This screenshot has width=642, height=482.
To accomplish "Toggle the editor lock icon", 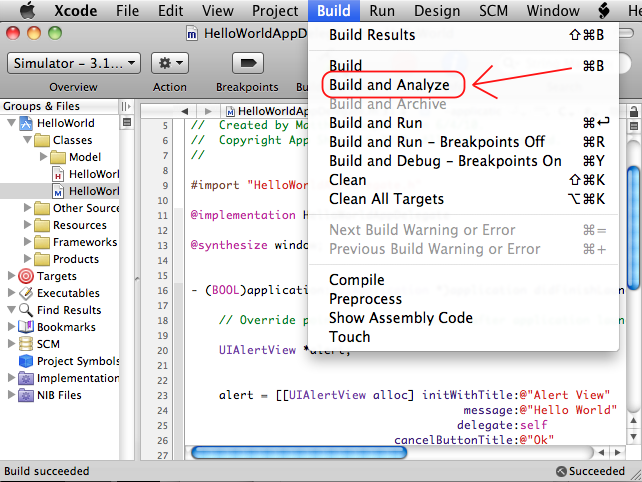I will (634, 111).
